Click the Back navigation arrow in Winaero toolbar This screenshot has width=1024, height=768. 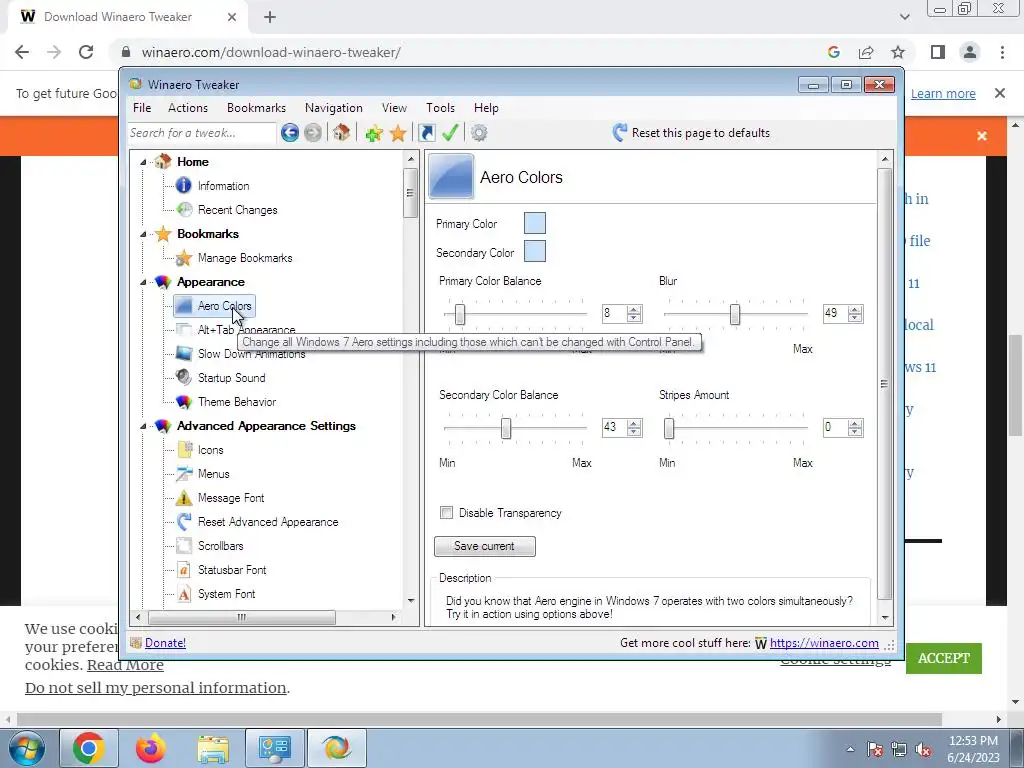[290, 133]
